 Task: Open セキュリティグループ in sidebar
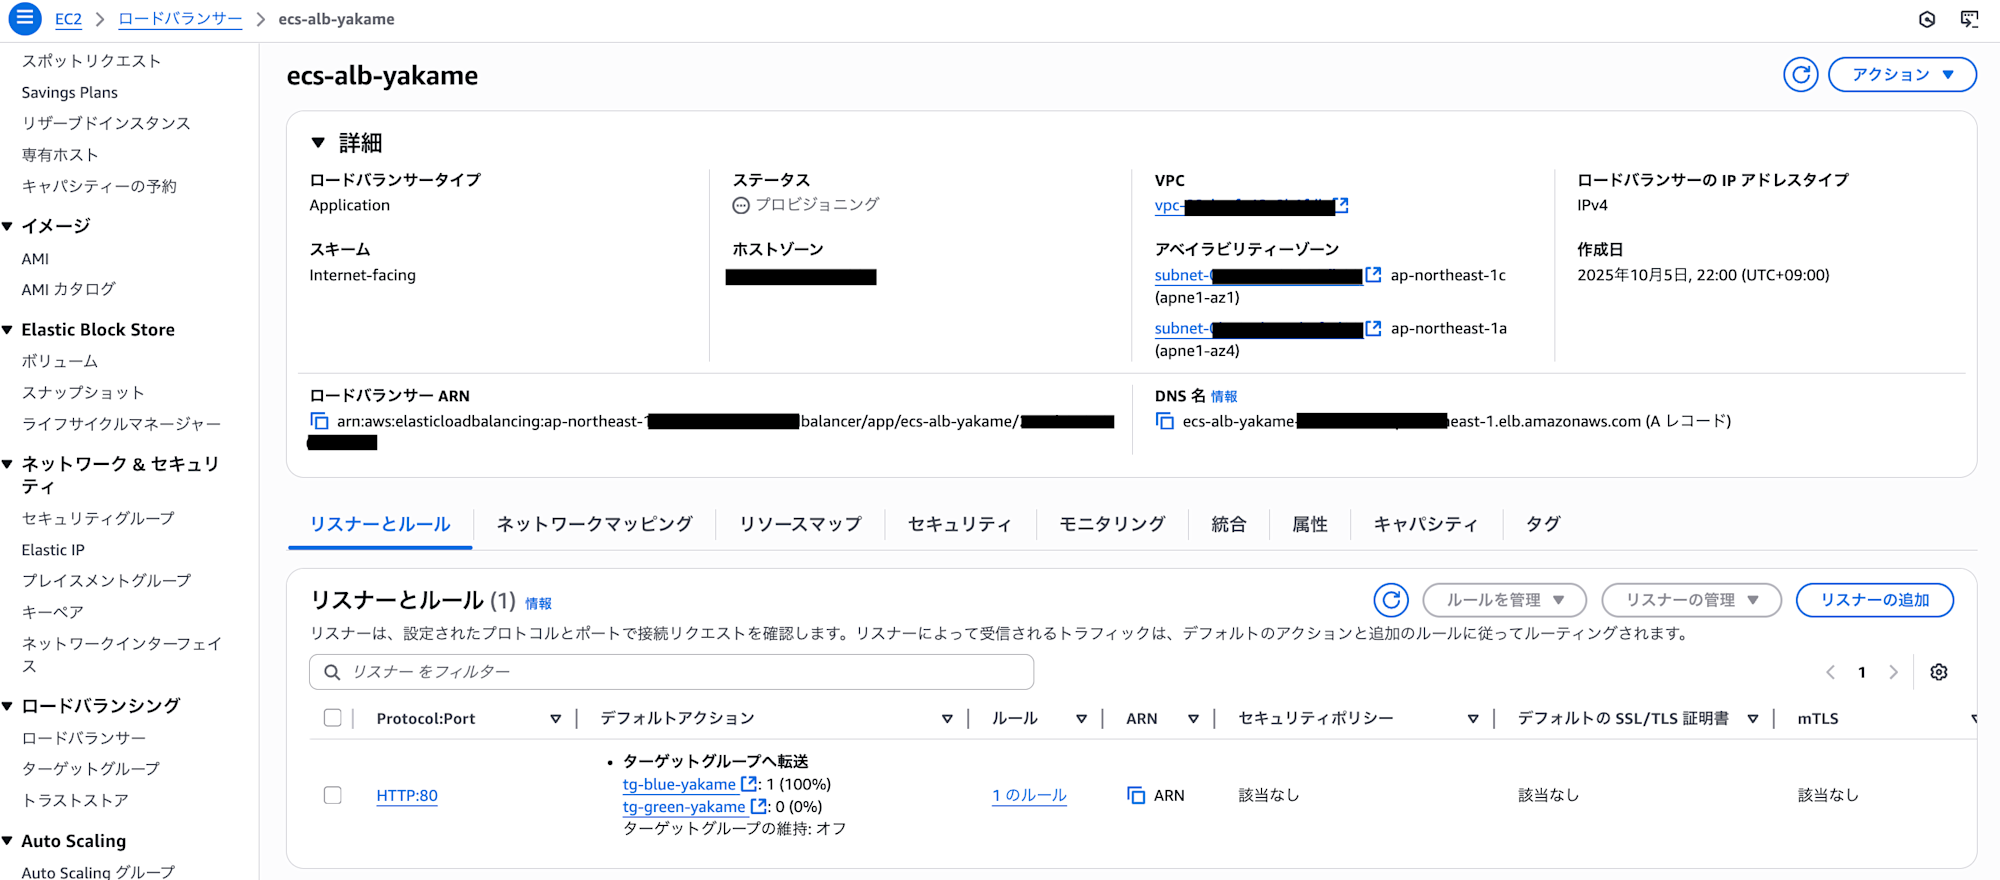pyautogui.click(x=98, y=519)
